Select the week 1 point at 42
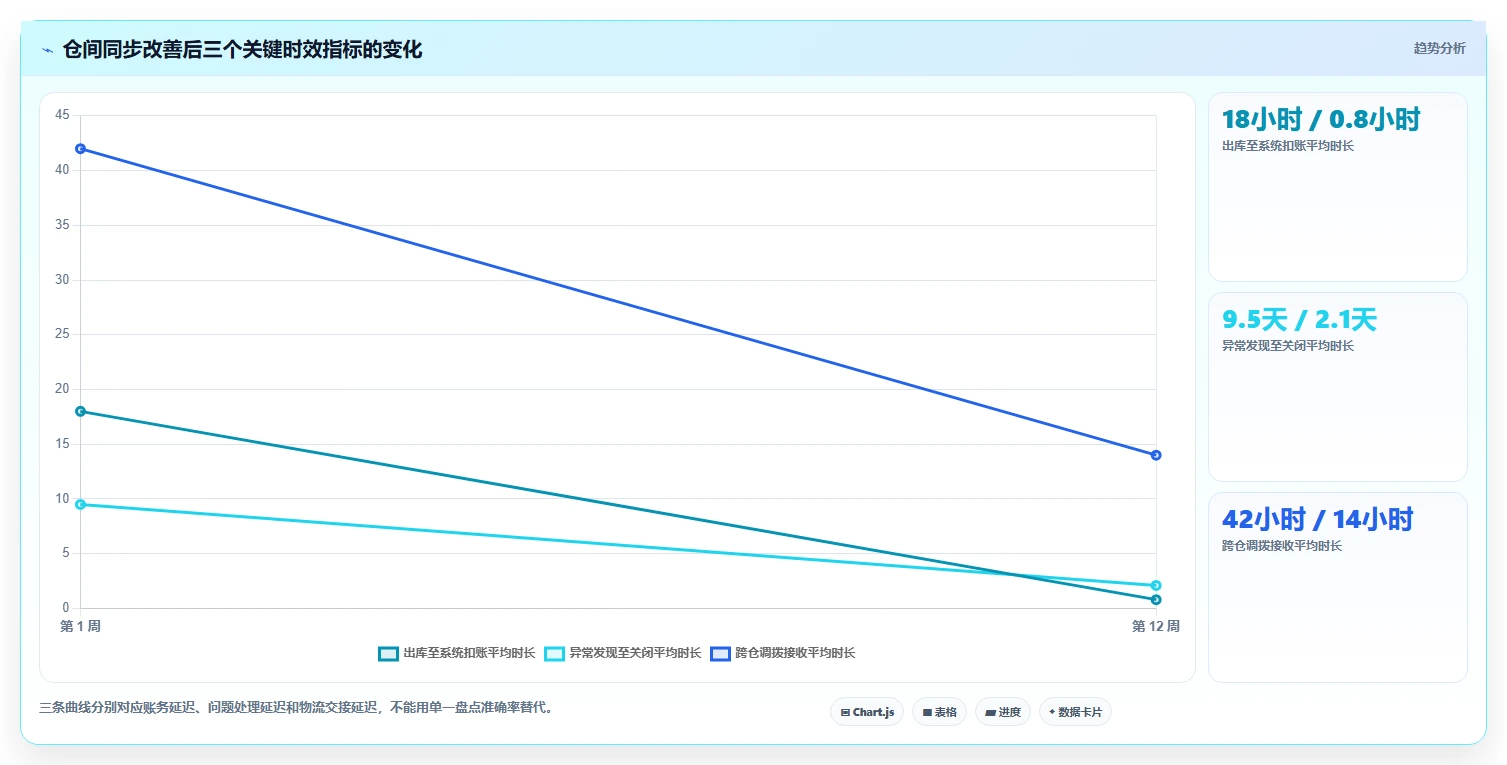The height and width of the screenshot is (765, 1507). (x=80, y=148)
